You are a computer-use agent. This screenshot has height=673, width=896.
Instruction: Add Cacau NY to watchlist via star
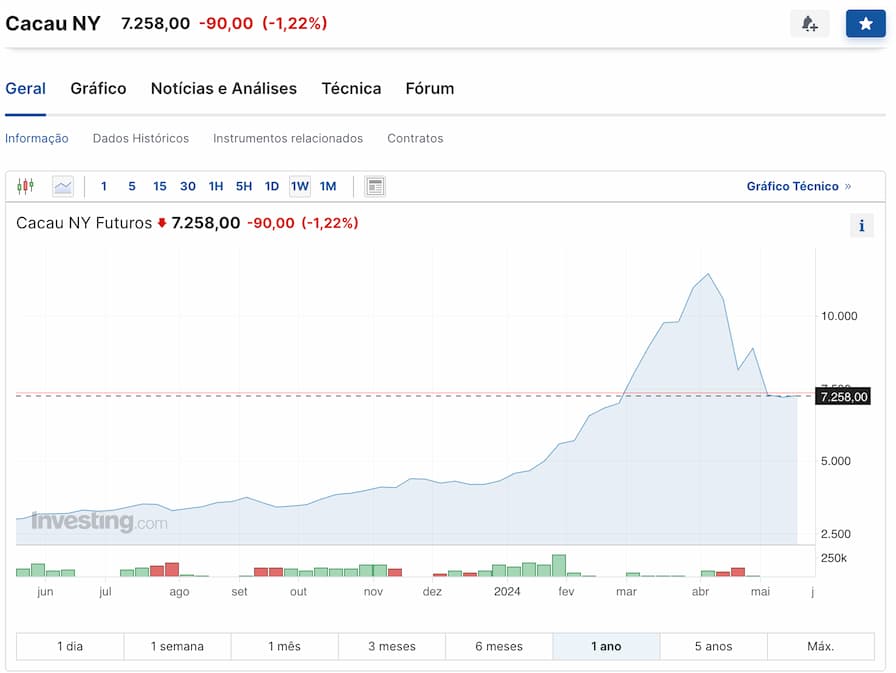(x=865, y=24)
